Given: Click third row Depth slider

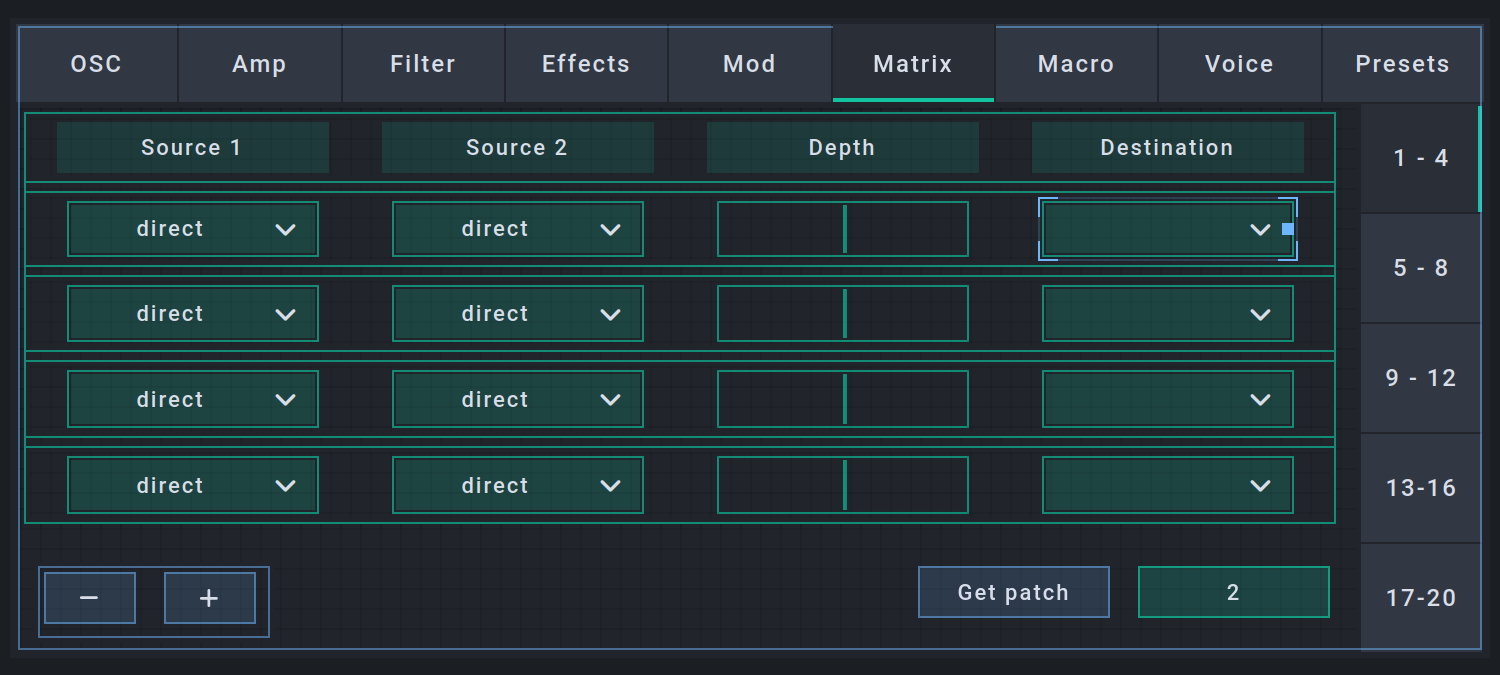Looking at the screenshot, I should click(843, 399).
